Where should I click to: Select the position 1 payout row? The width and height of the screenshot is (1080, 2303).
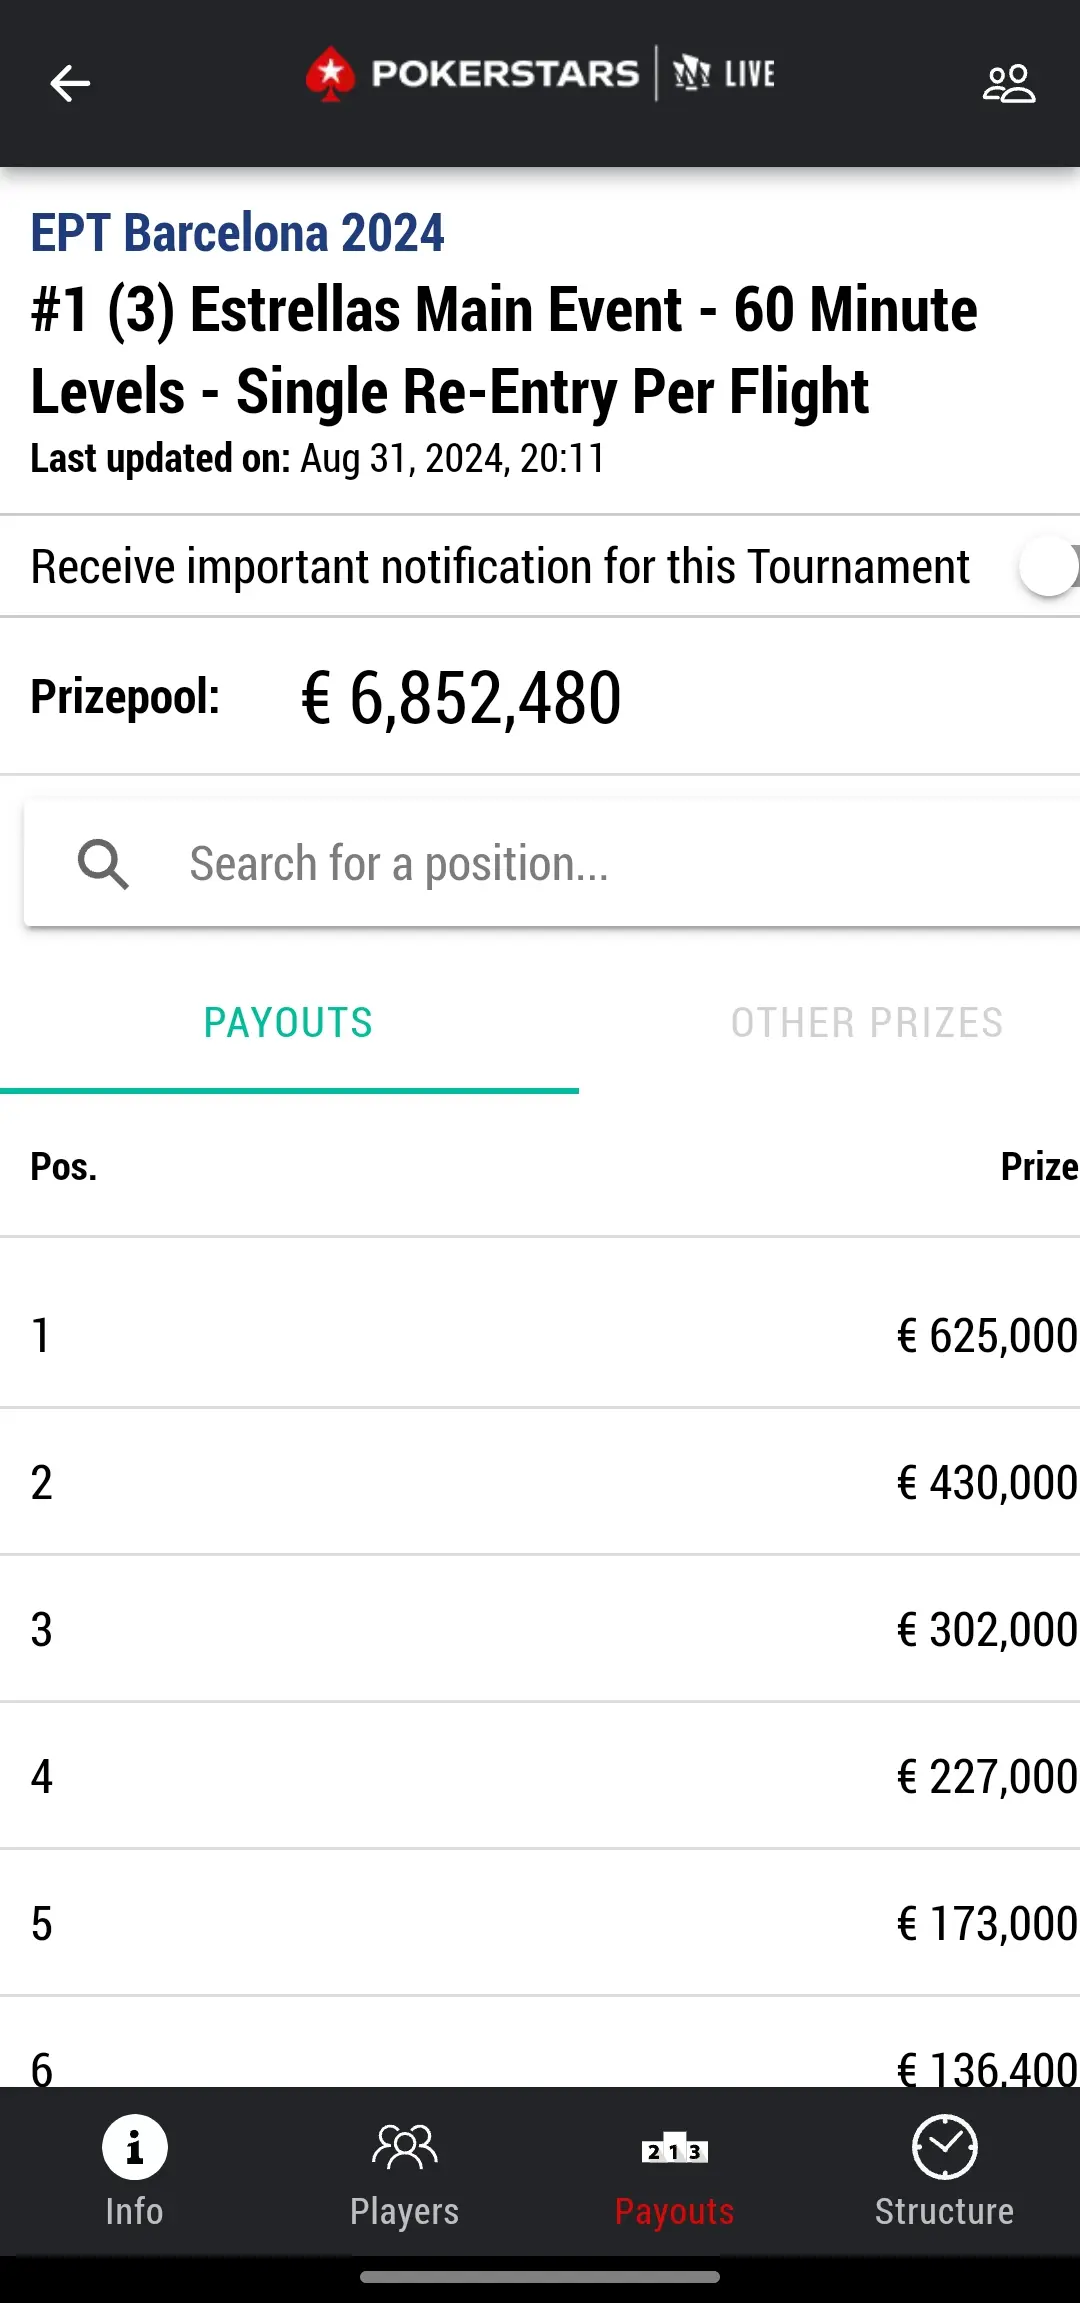pyautogui.click(x=540, y=1335)
